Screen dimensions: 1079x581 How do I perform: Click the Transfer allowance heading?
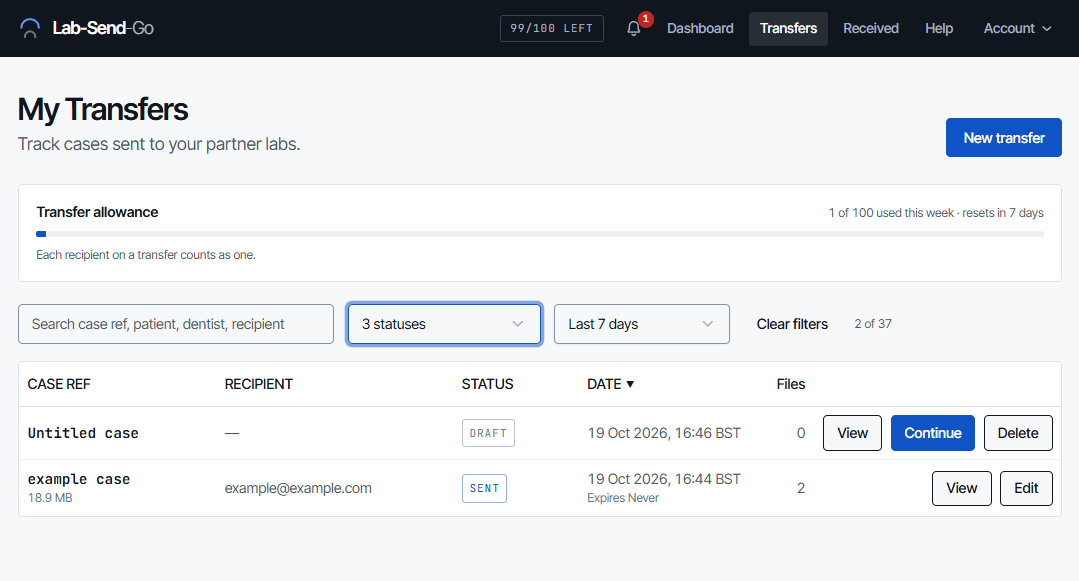[97, 212]
